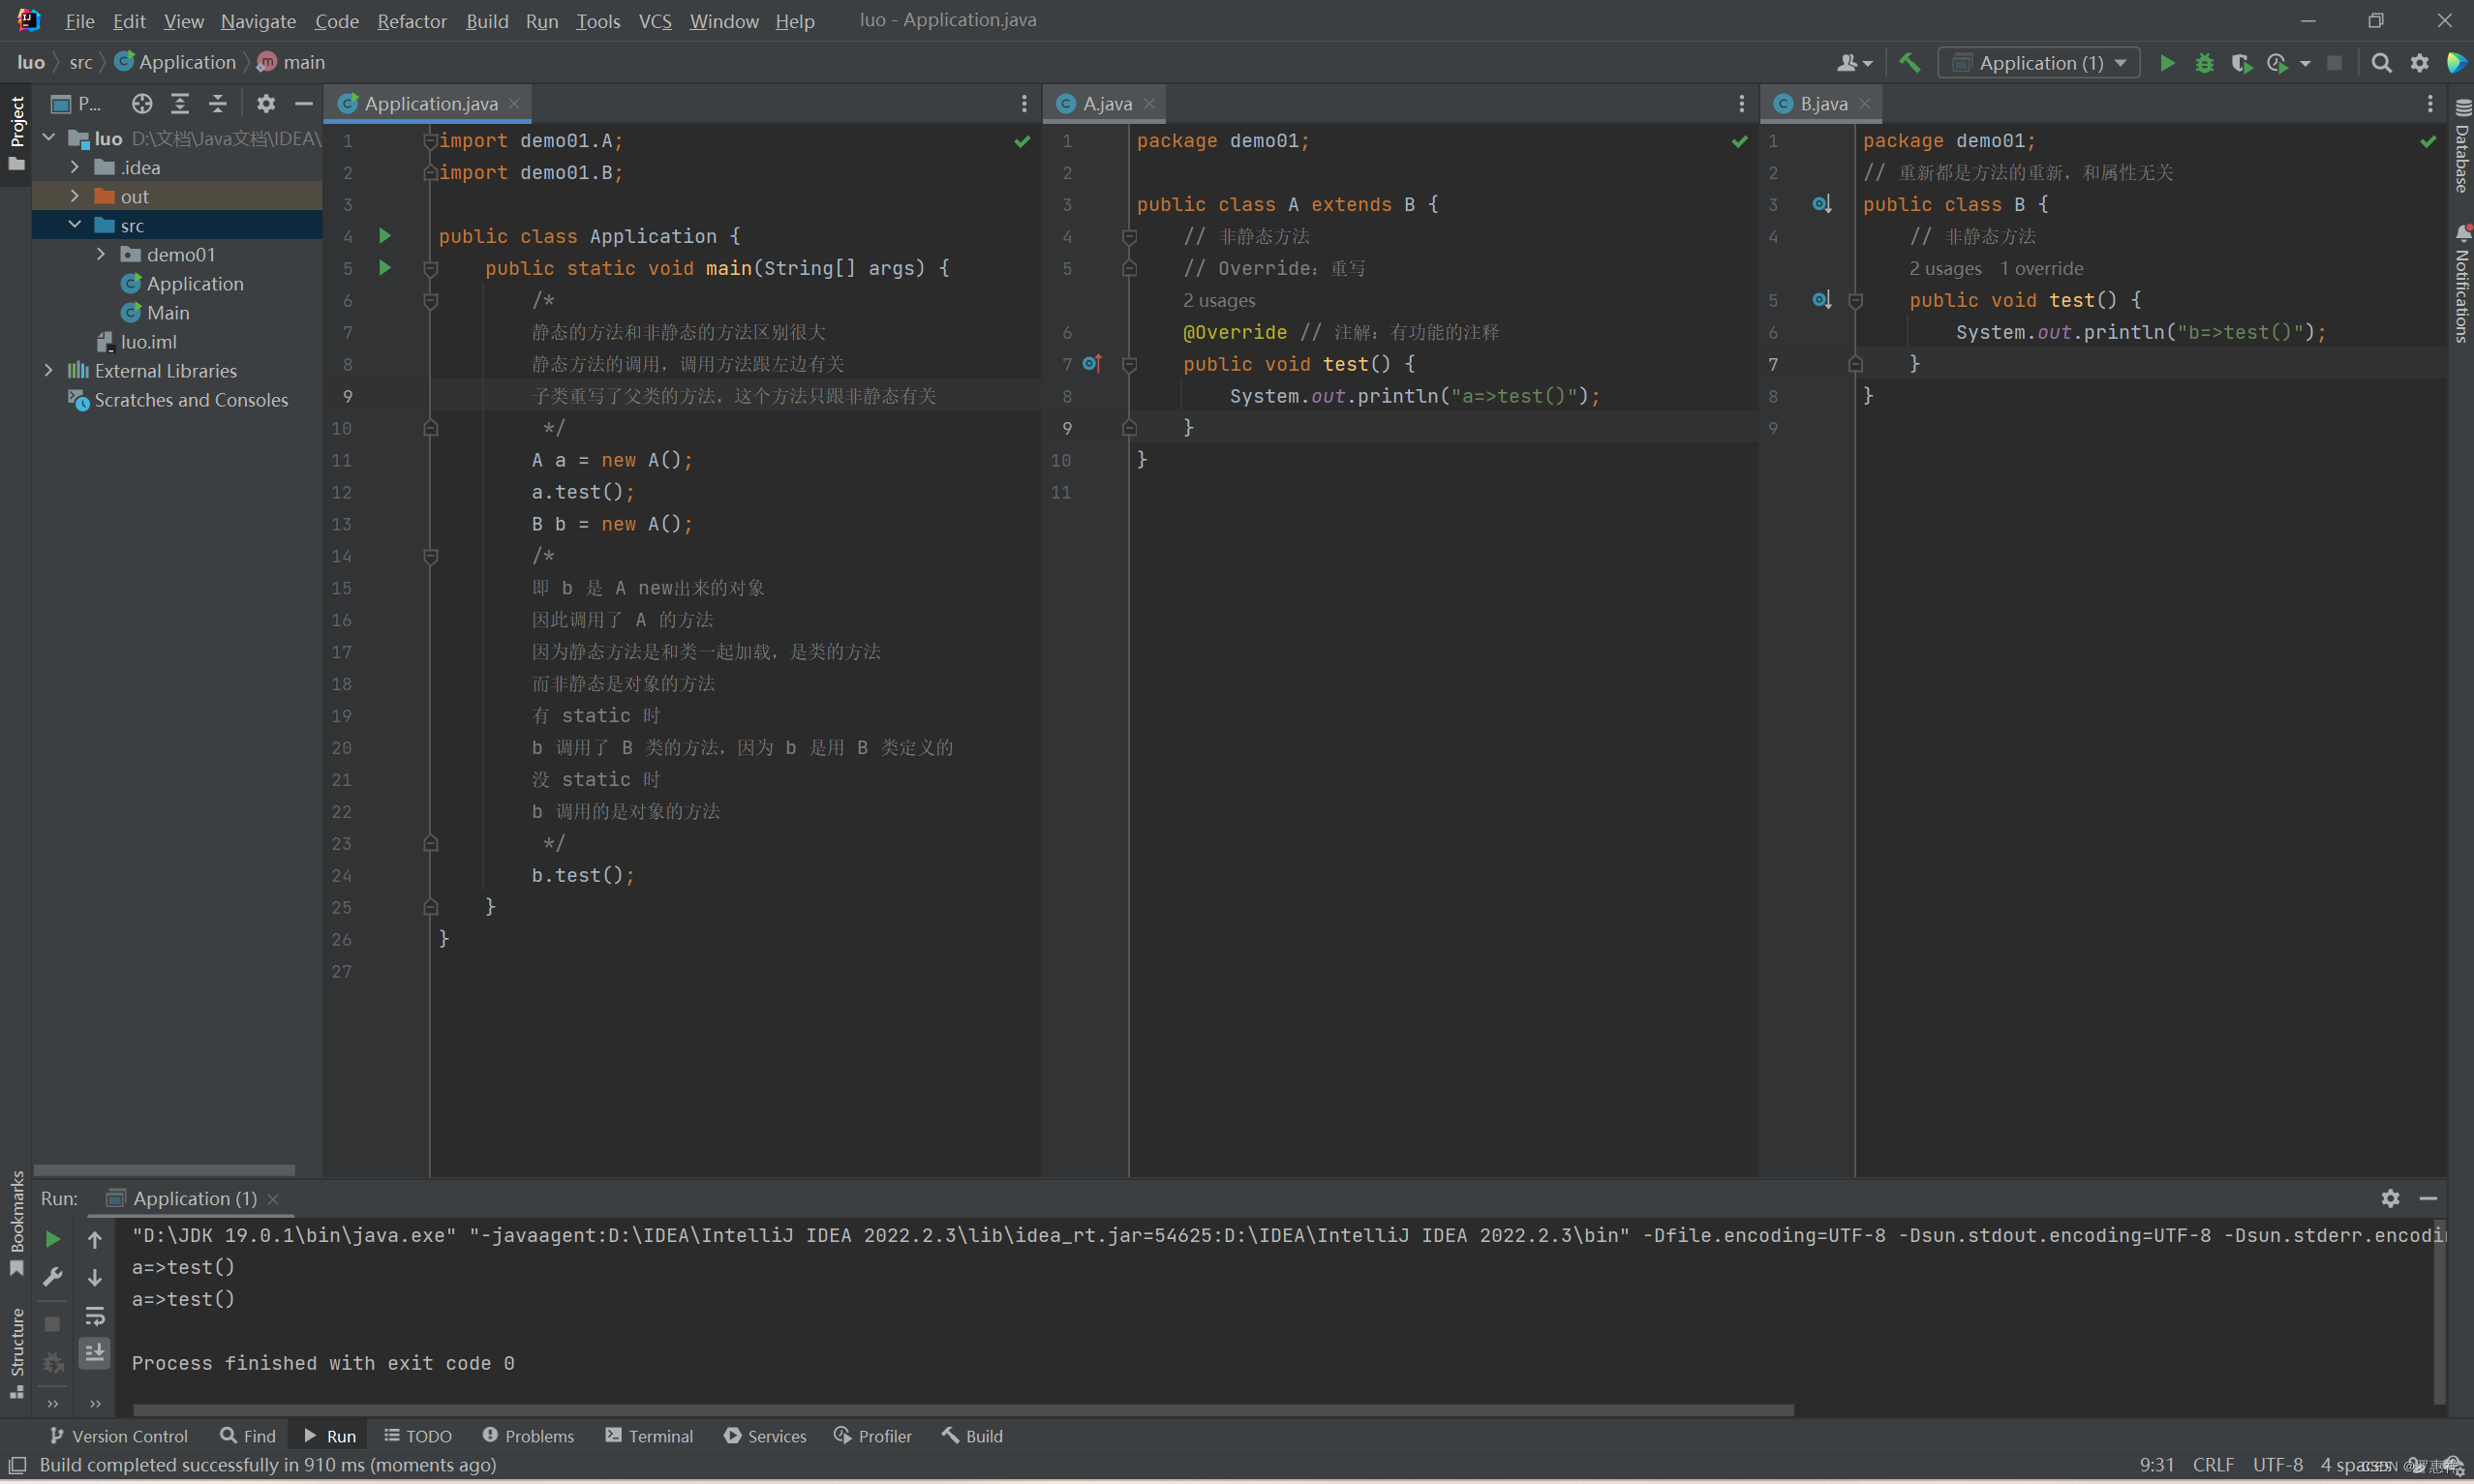2474x1484 pixels.
Task: Open Search Everywhere magnifier icon
Action: [x=2381, y=63]
